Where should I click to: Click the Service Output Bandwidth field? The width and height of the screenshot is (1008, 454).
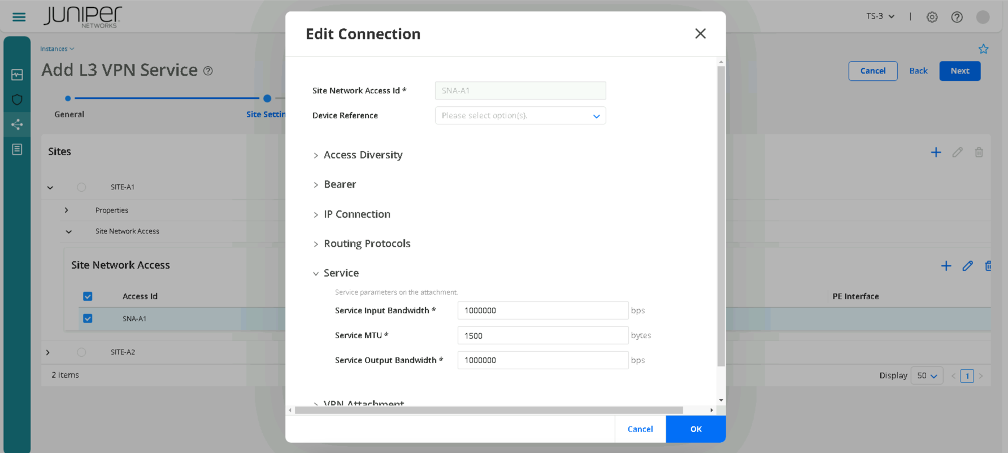pyautogui.click(x=543, y=360)
